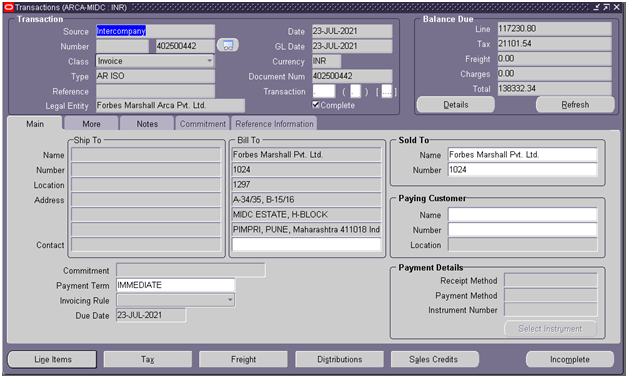Click the Balance Due Line value 117230.80
The height and width of the screenshot is (378, 628).
554,29
